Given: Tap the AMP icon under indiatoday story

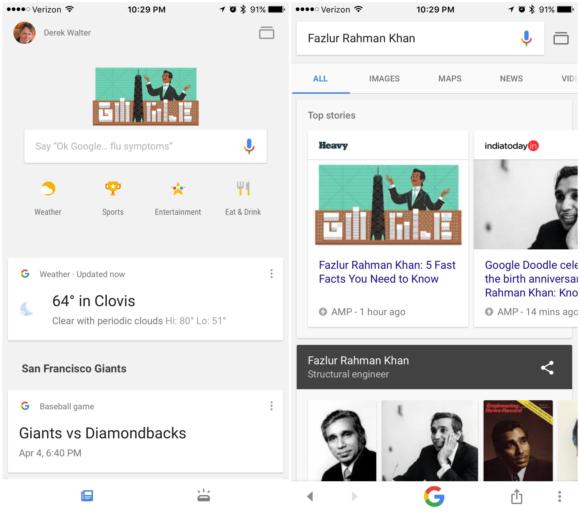Looking at the screenshot, I should (489, 312).
